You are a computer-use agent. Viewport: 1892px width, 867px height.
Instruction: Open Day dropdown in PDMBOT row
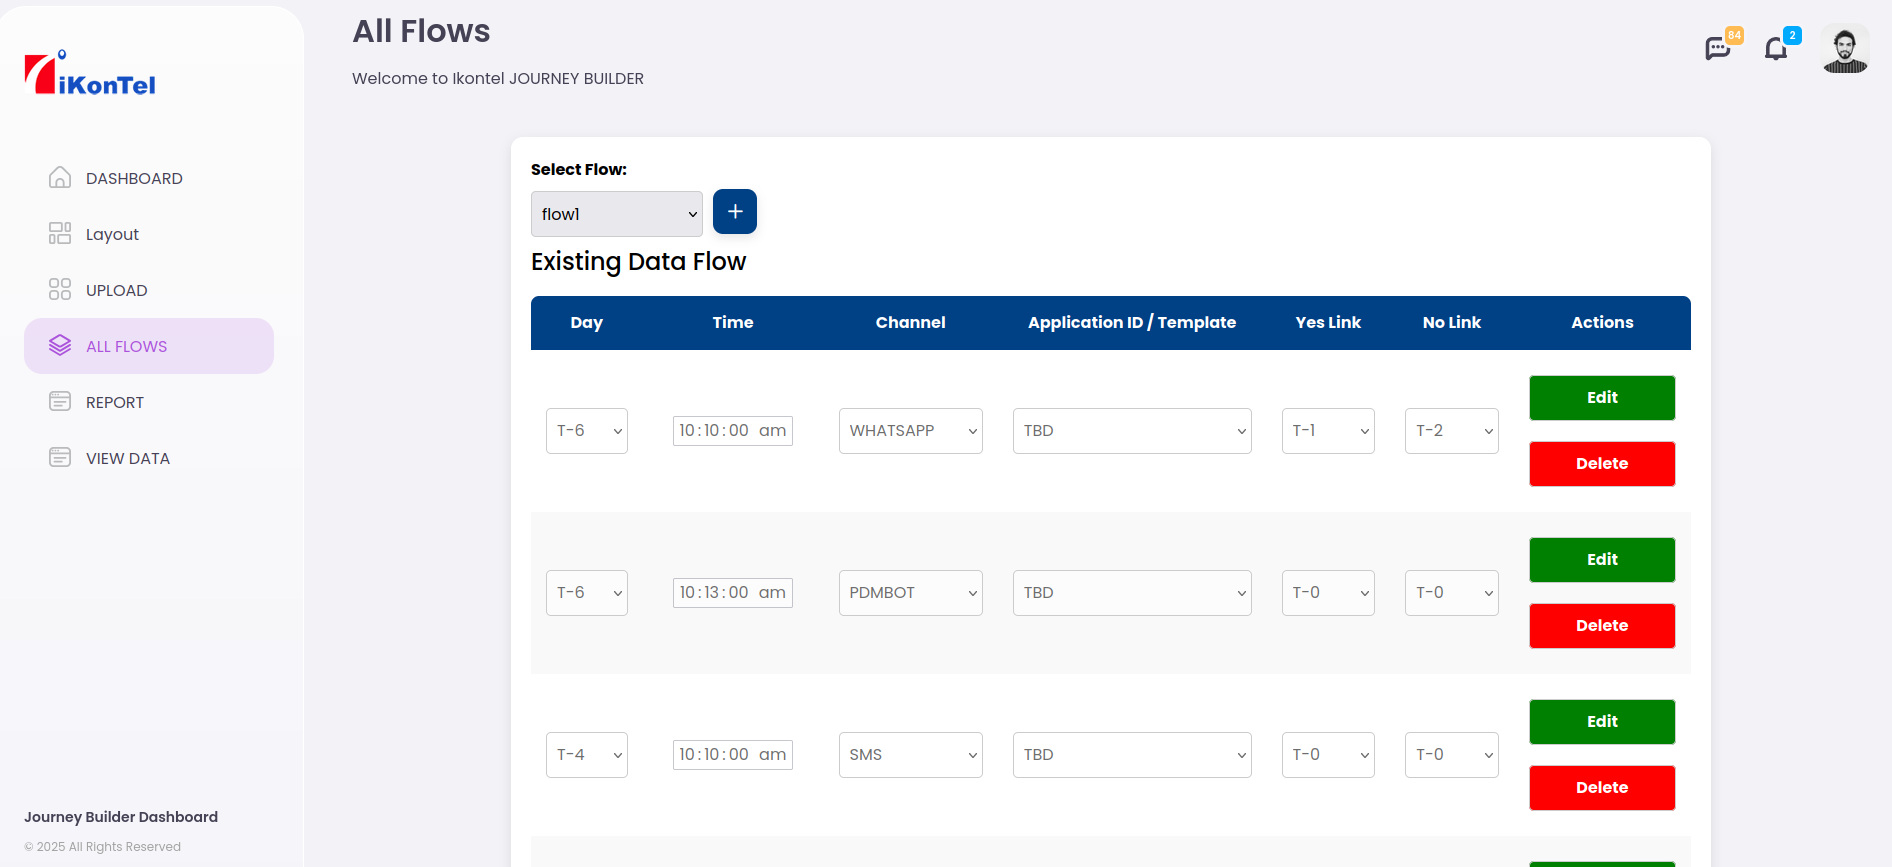tap(587, 593)
